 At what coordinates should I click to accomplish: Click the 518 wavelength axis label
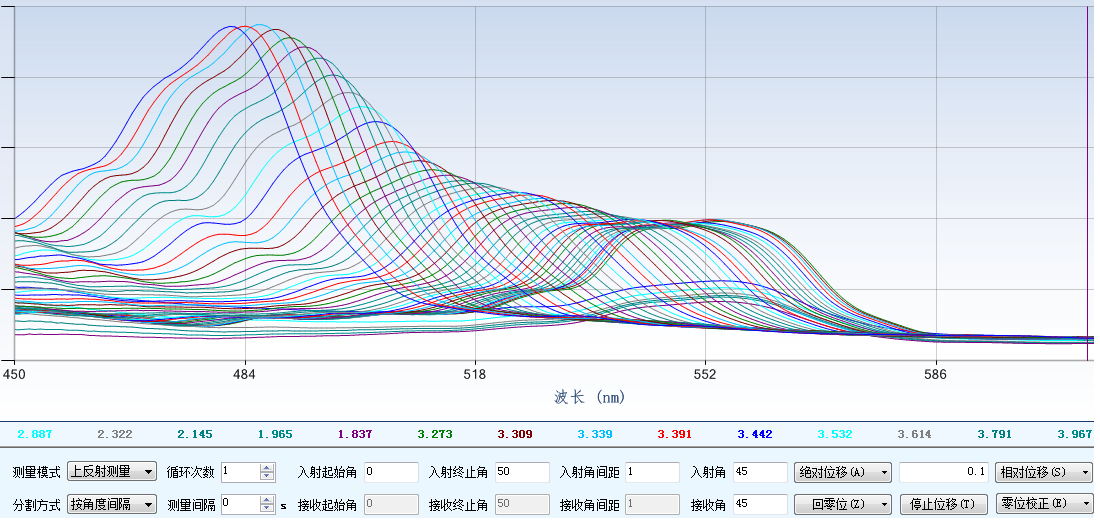point(475,374)
